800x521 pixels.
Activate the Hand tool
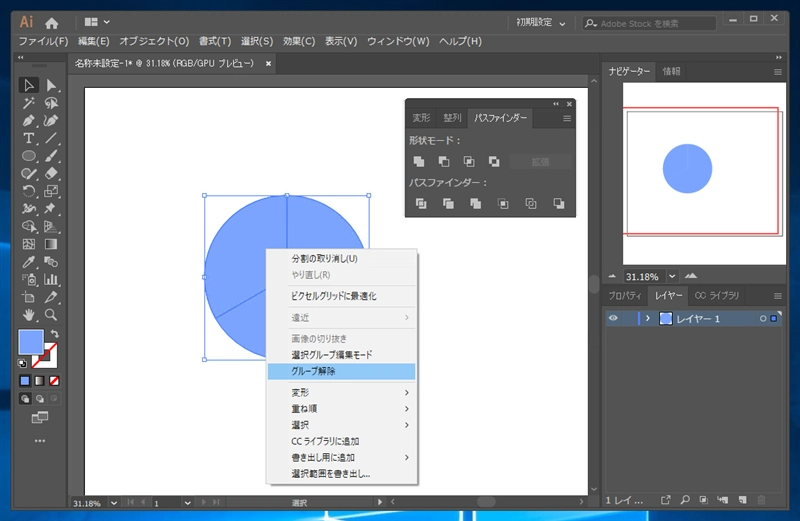tap(29, 315)
